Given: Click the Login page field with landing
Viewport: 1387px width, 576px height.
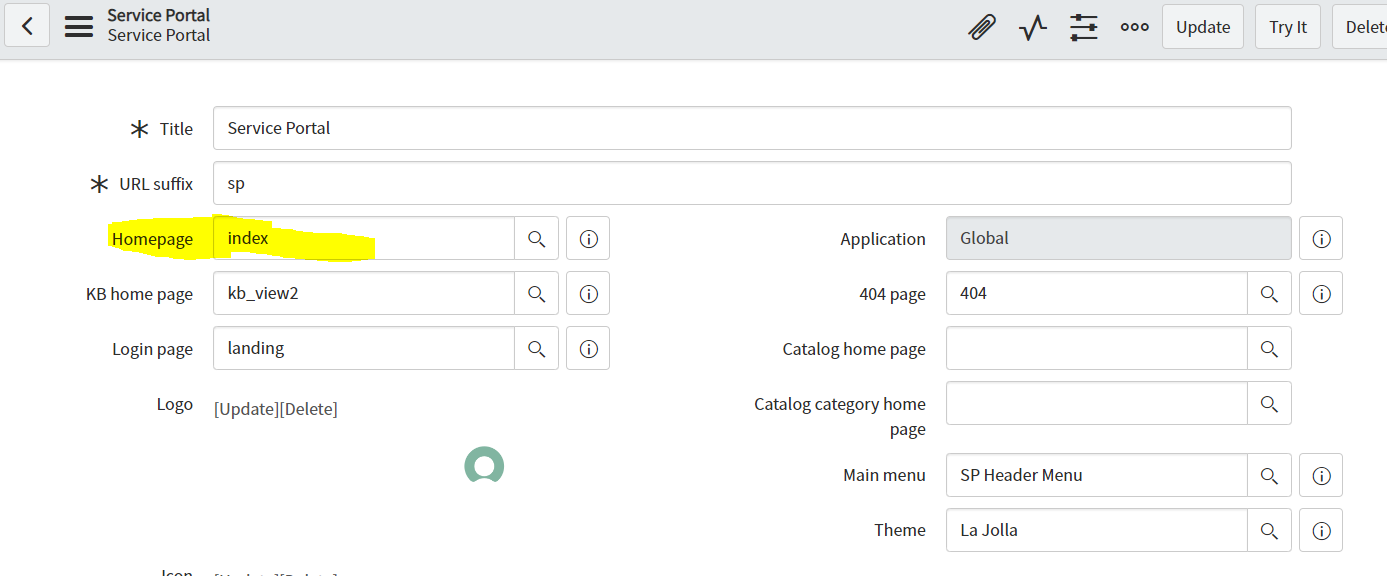Looking at the screenshot, I should point(364,348).
